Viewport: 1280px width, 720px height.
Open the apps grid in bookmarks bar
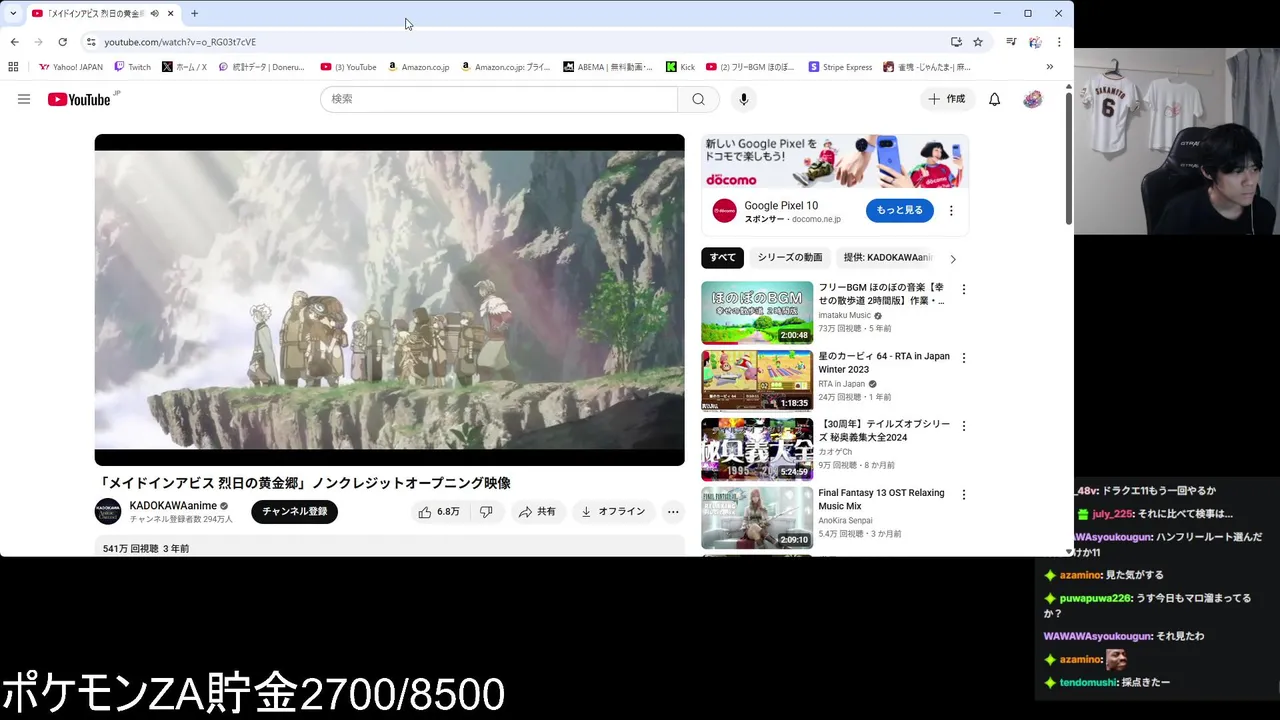click(x=13, y=67)
